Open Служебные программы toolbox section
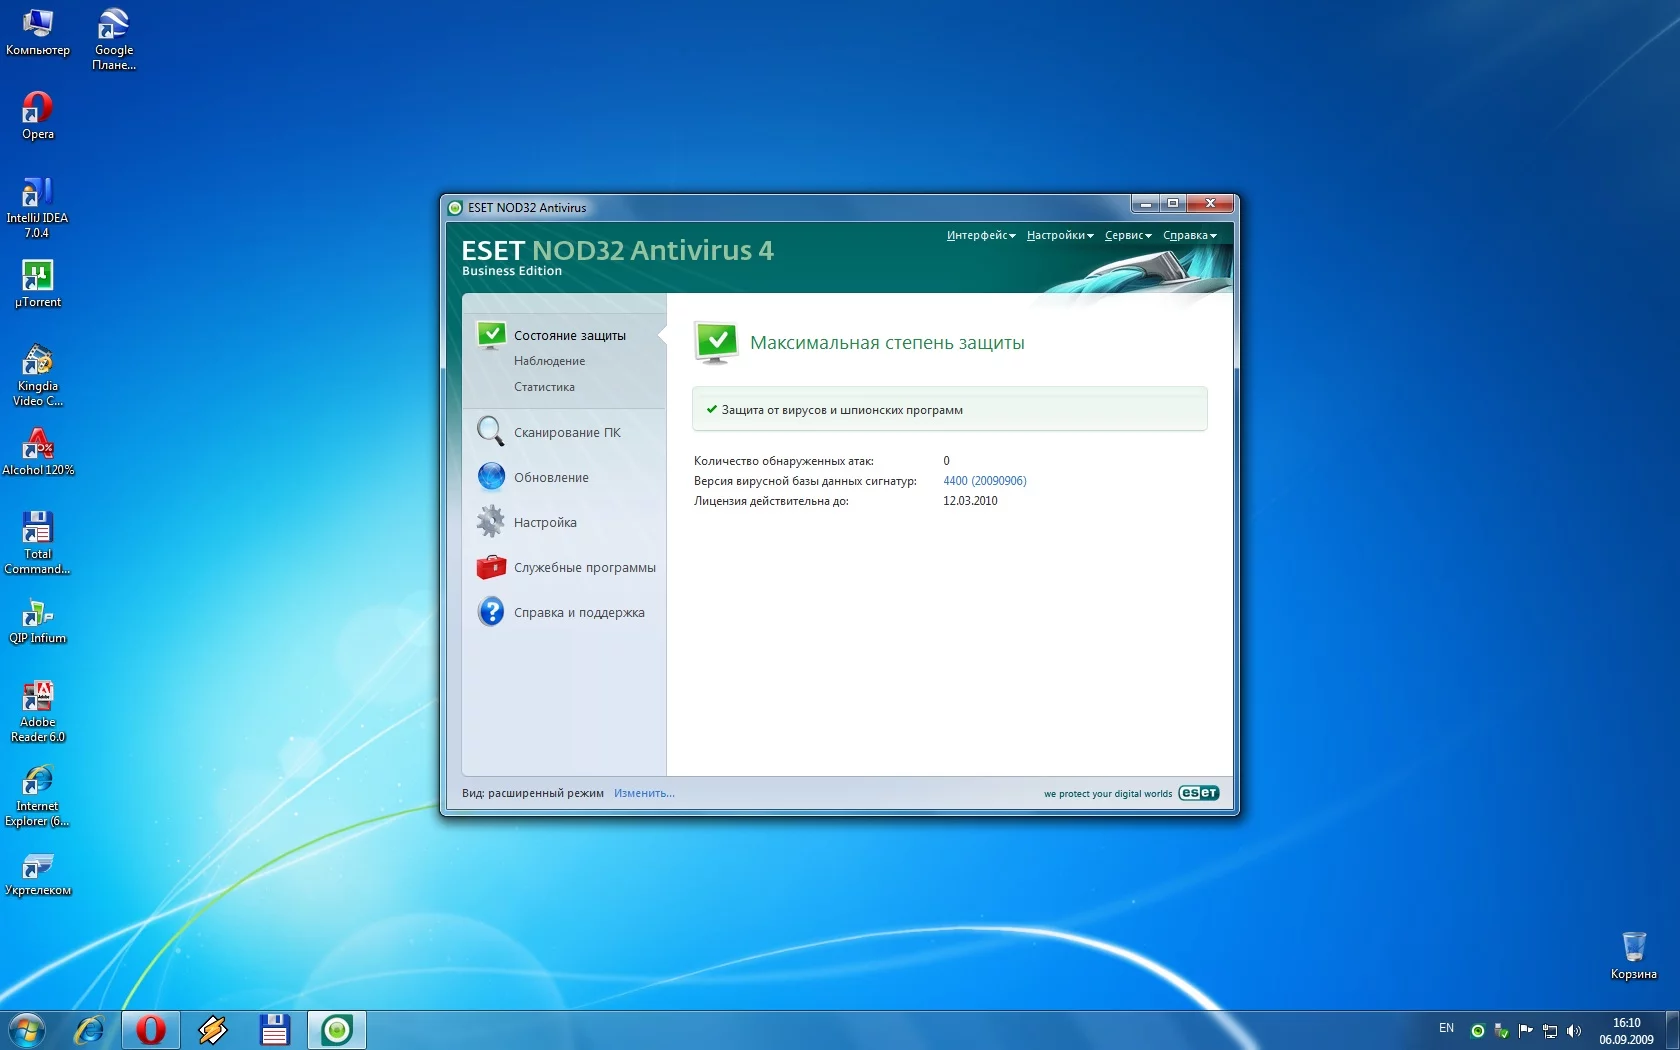Image resolution: width=1680 pixels, height=1050 pixels. [x=566, y=567]
